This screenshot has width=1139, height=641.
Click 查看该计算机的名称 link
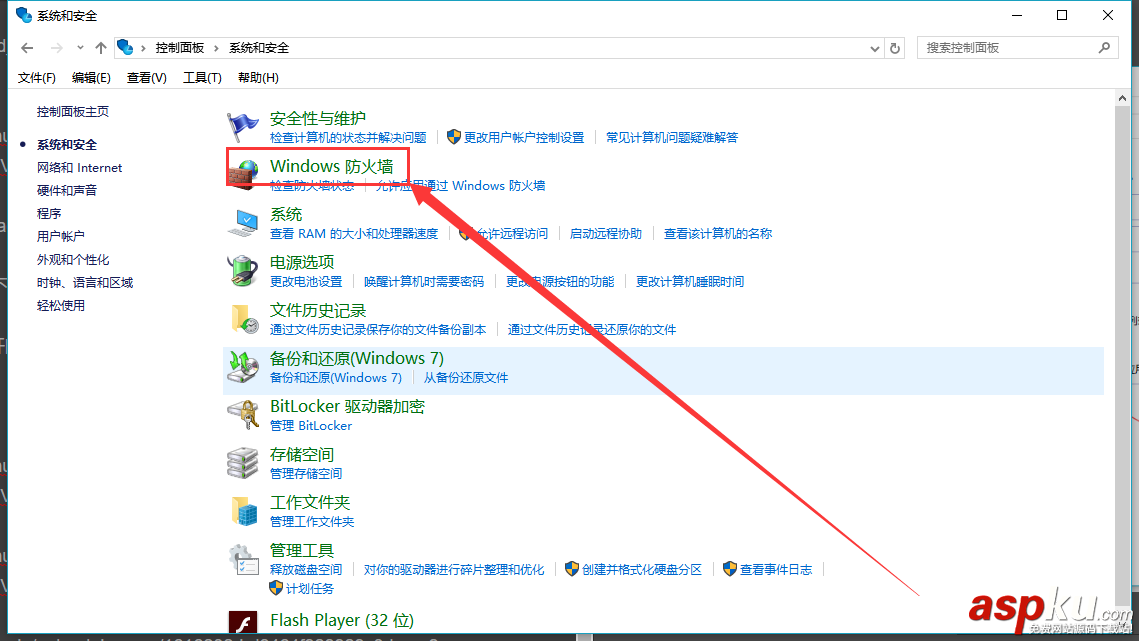718,234
